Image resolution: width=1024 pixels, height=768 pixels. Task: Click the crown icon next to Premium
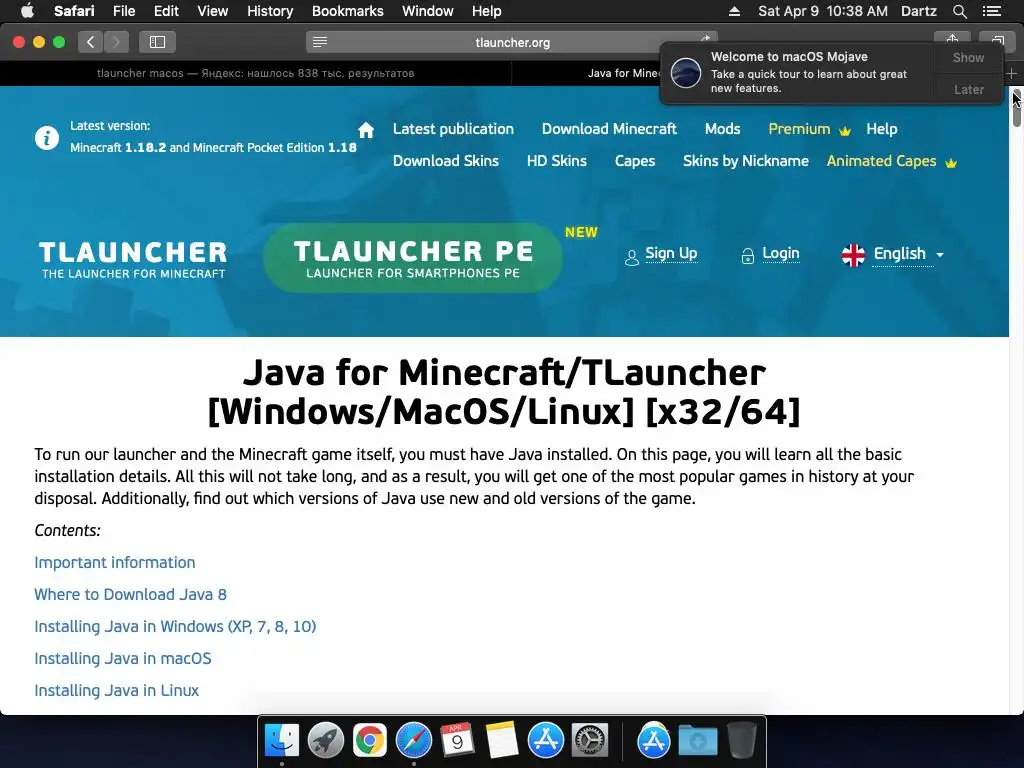click(x=844, y=131)
